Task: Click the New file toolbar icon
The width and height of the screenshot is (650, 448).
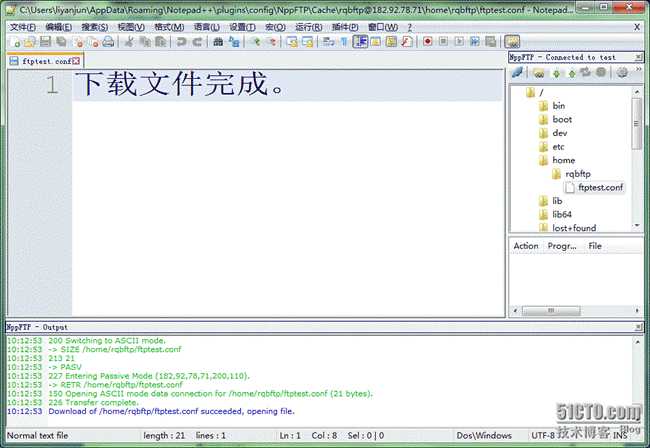Action: pyautogui.click(x=15, y=42)
